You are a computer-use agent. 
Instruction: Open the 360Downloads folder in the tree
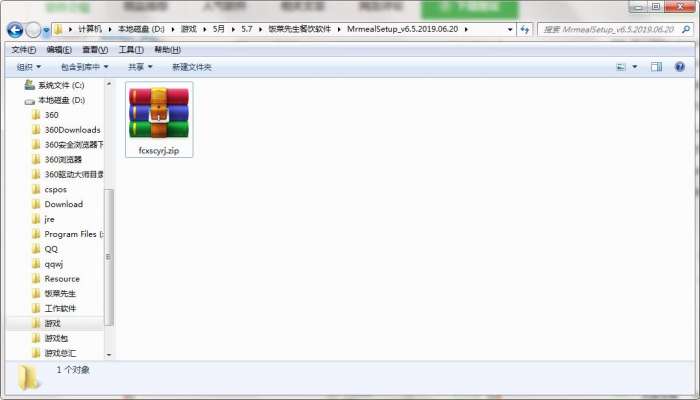pyautogui.click(x=72, y=130)
